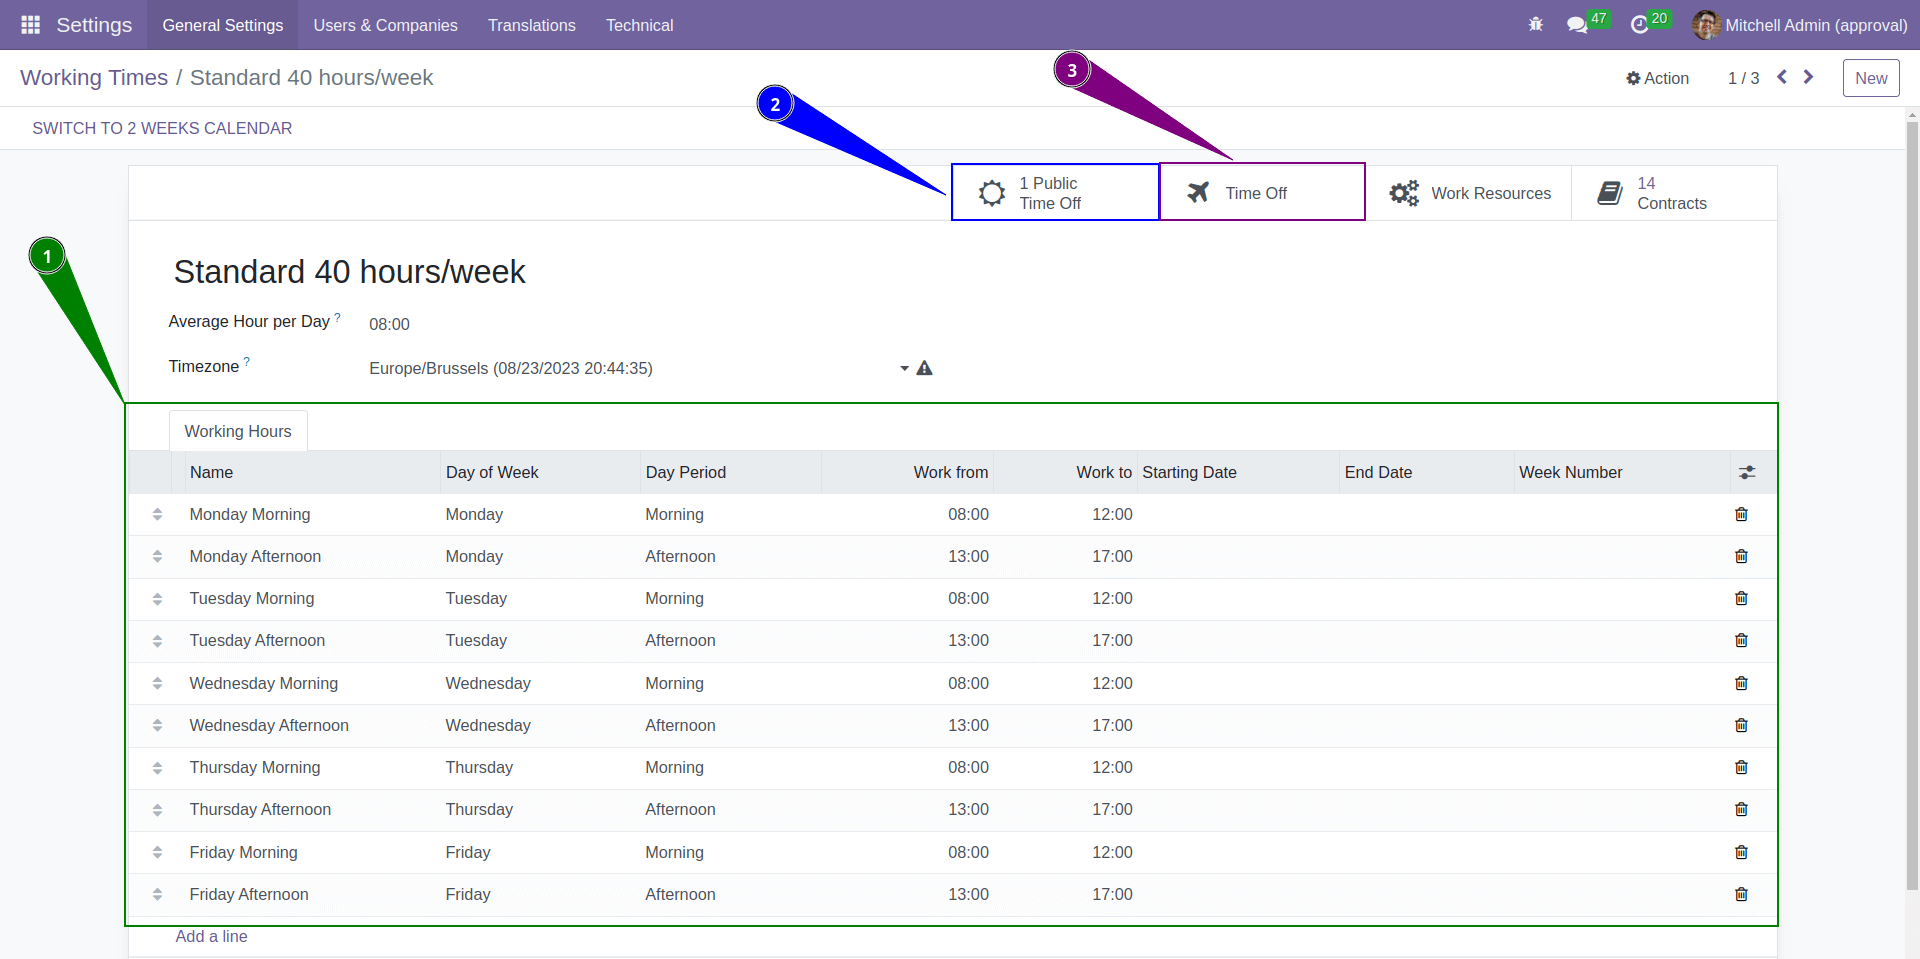Open Users & Companies menu

click(385, 25)
